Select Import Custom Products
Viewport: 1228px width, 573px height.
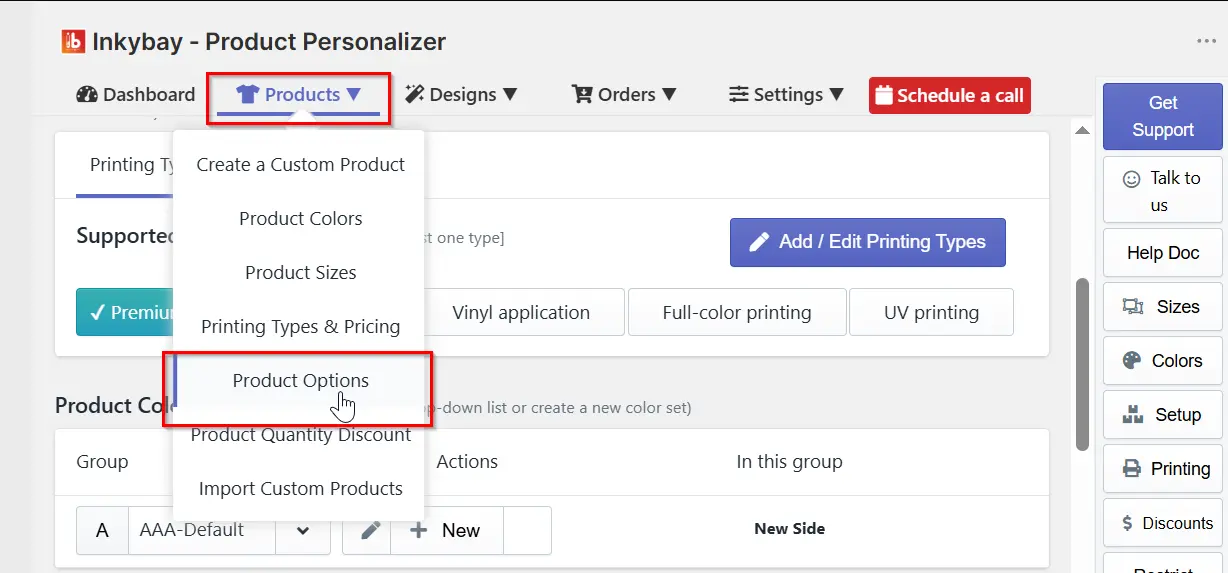[x=301, y=489]
